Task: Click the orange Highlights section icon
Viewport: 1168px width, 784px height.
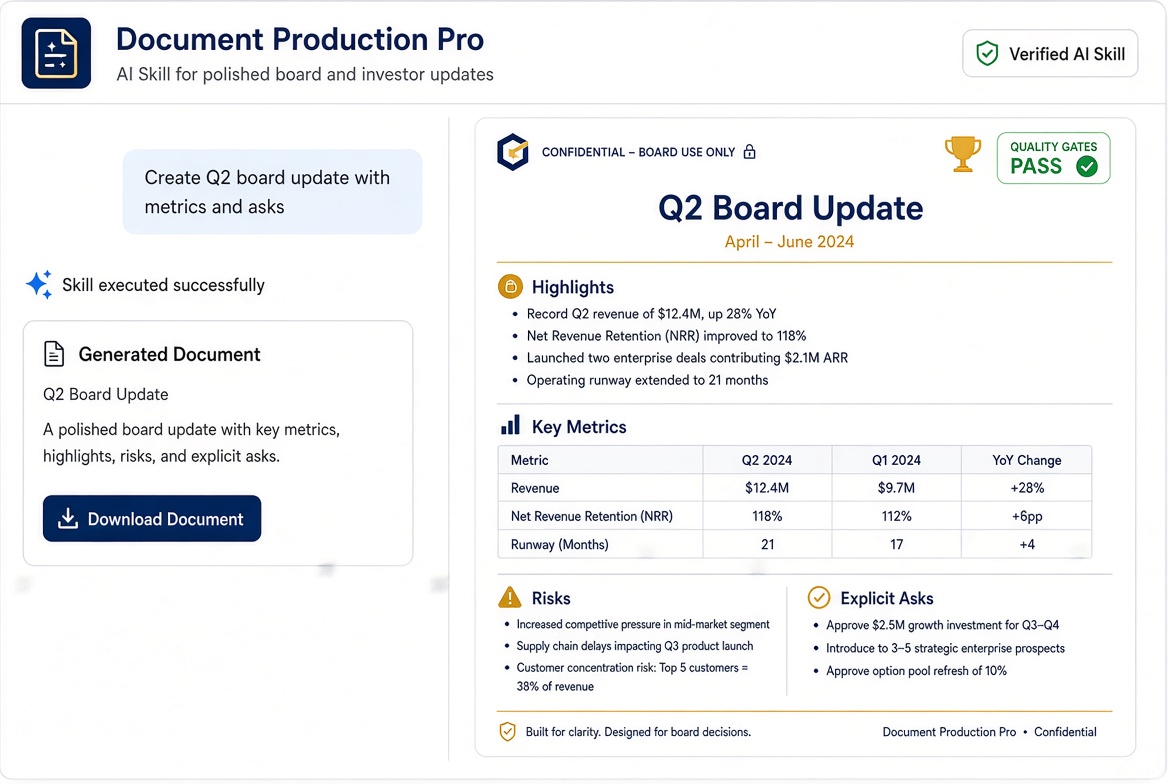Action: click(x=510, y=287)
